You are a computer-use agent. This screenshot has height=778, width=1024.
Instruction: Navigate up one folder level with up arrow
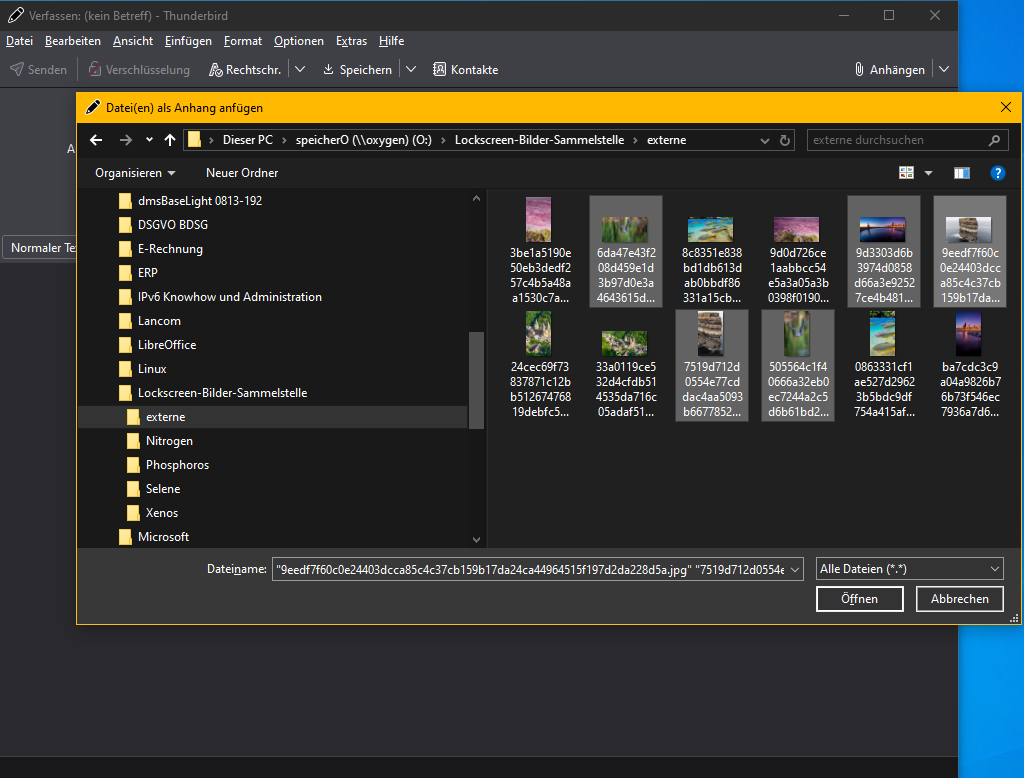[x=170, y=140]
